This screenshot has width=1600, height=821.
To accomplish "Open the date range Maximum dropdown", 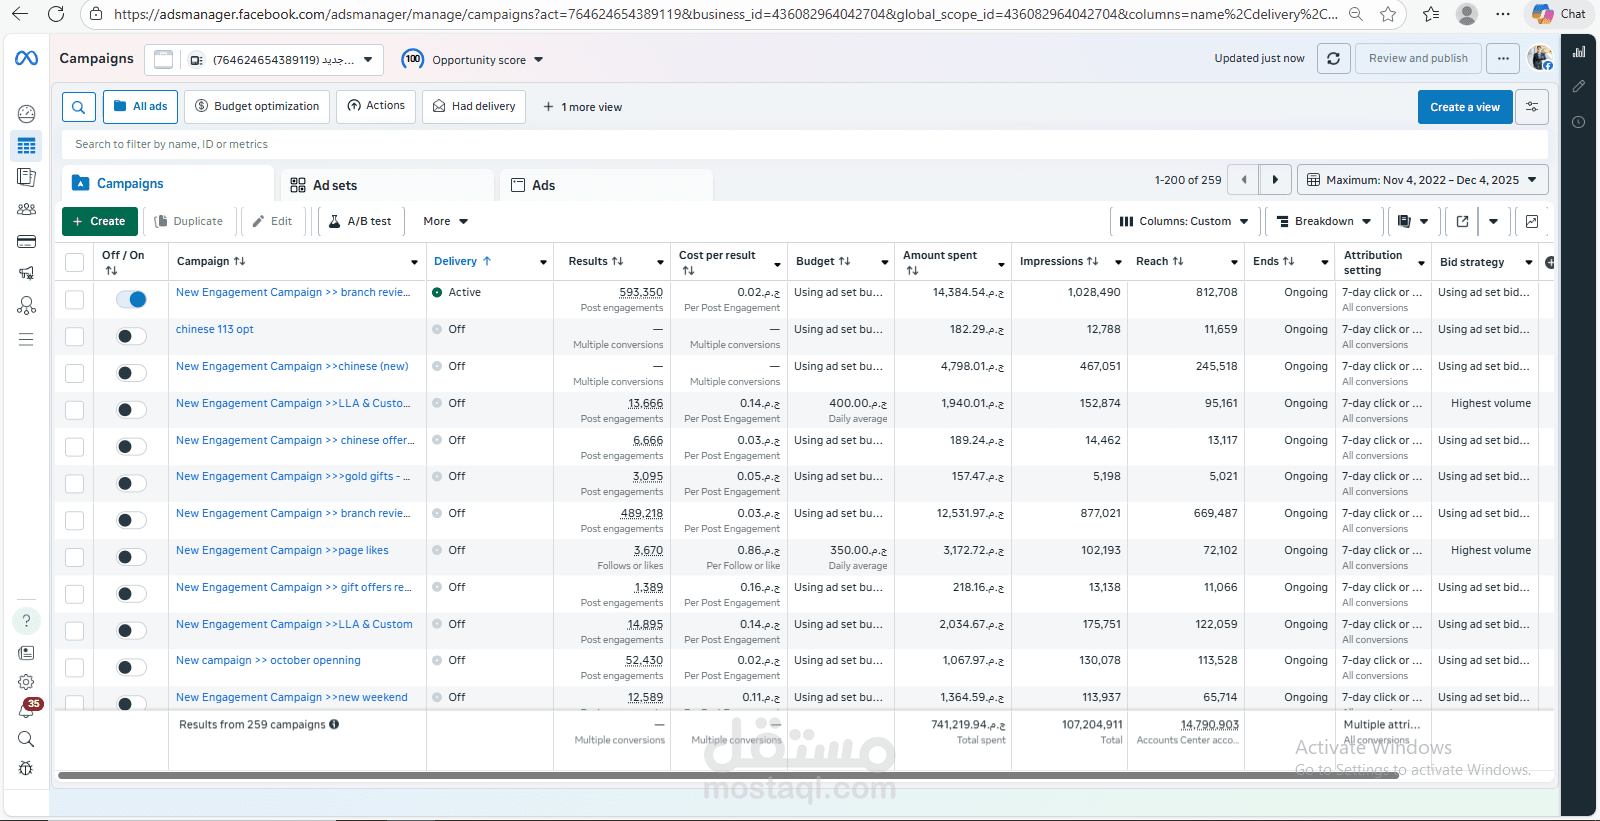I will [x=1423, y=180].
